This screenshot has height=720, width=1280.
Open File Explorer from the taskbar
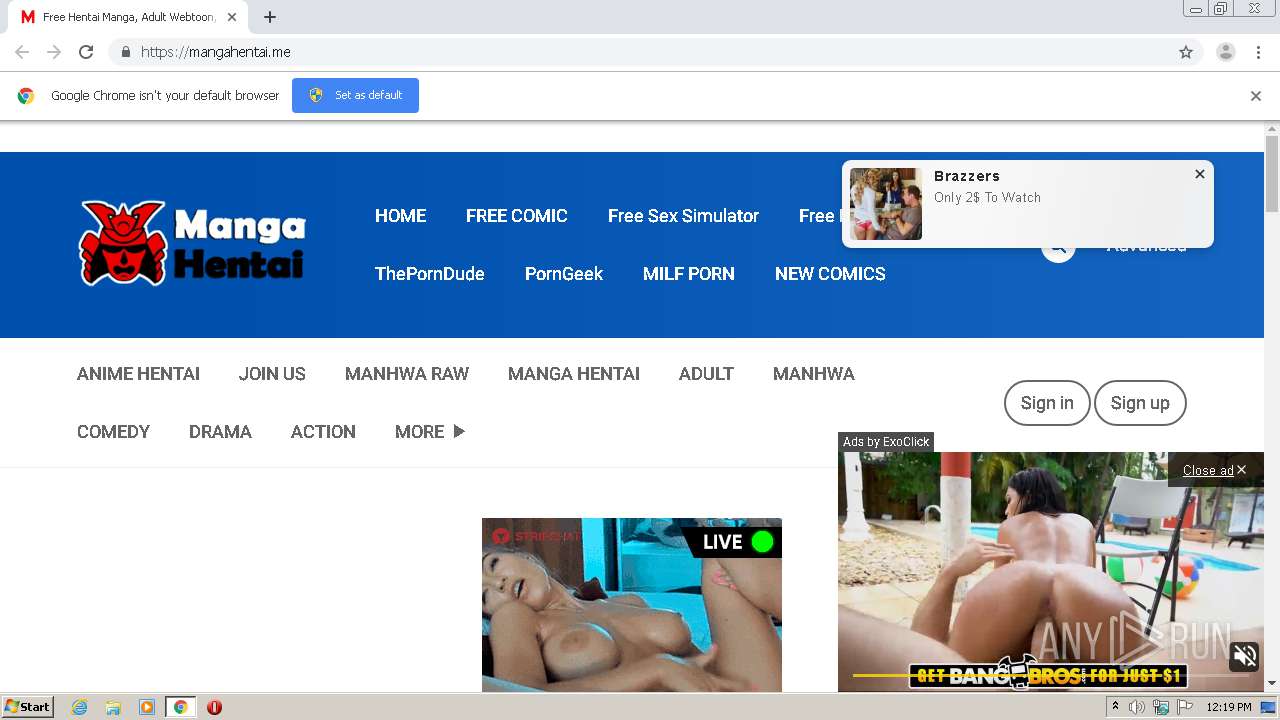(x=113, y=707)
